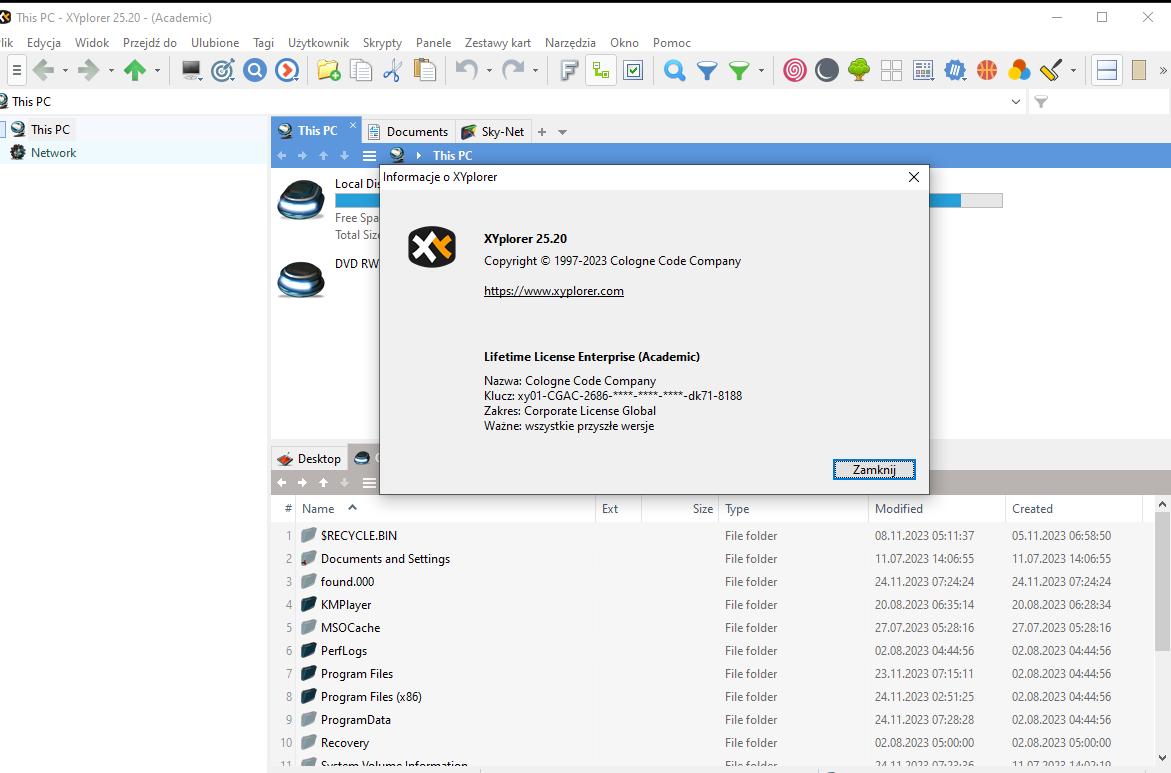Open the Undo dropdown arrow
The height and width of the screenshot is (773, 1171).
[x=489, y=71]
